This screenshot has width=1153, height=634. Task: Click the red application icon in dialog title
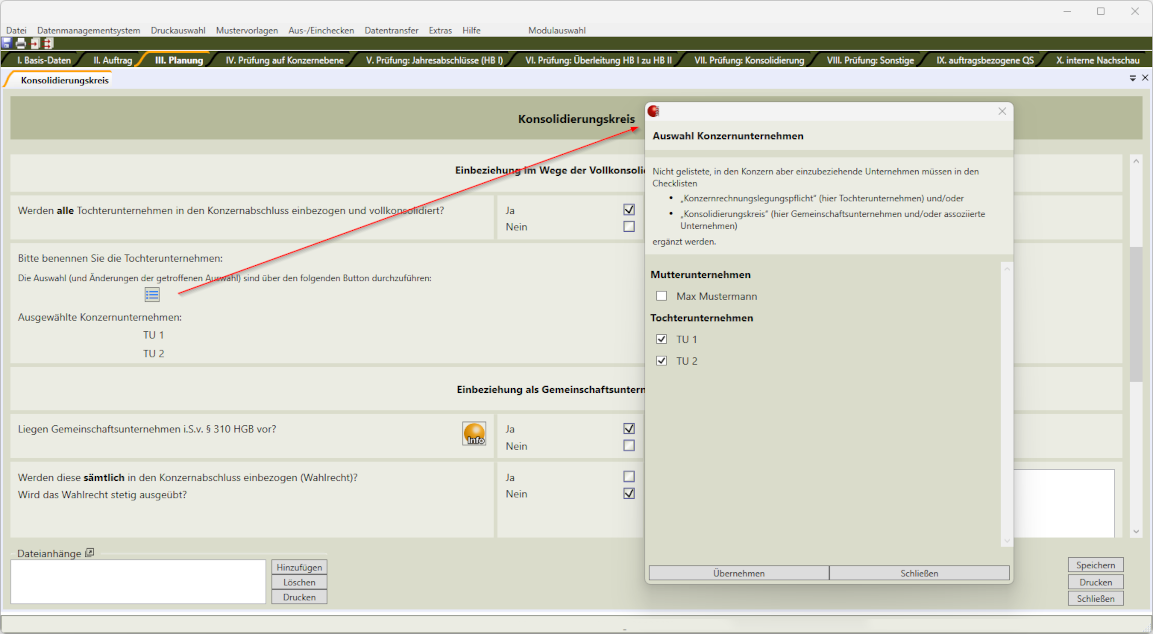tap(654, 111)
